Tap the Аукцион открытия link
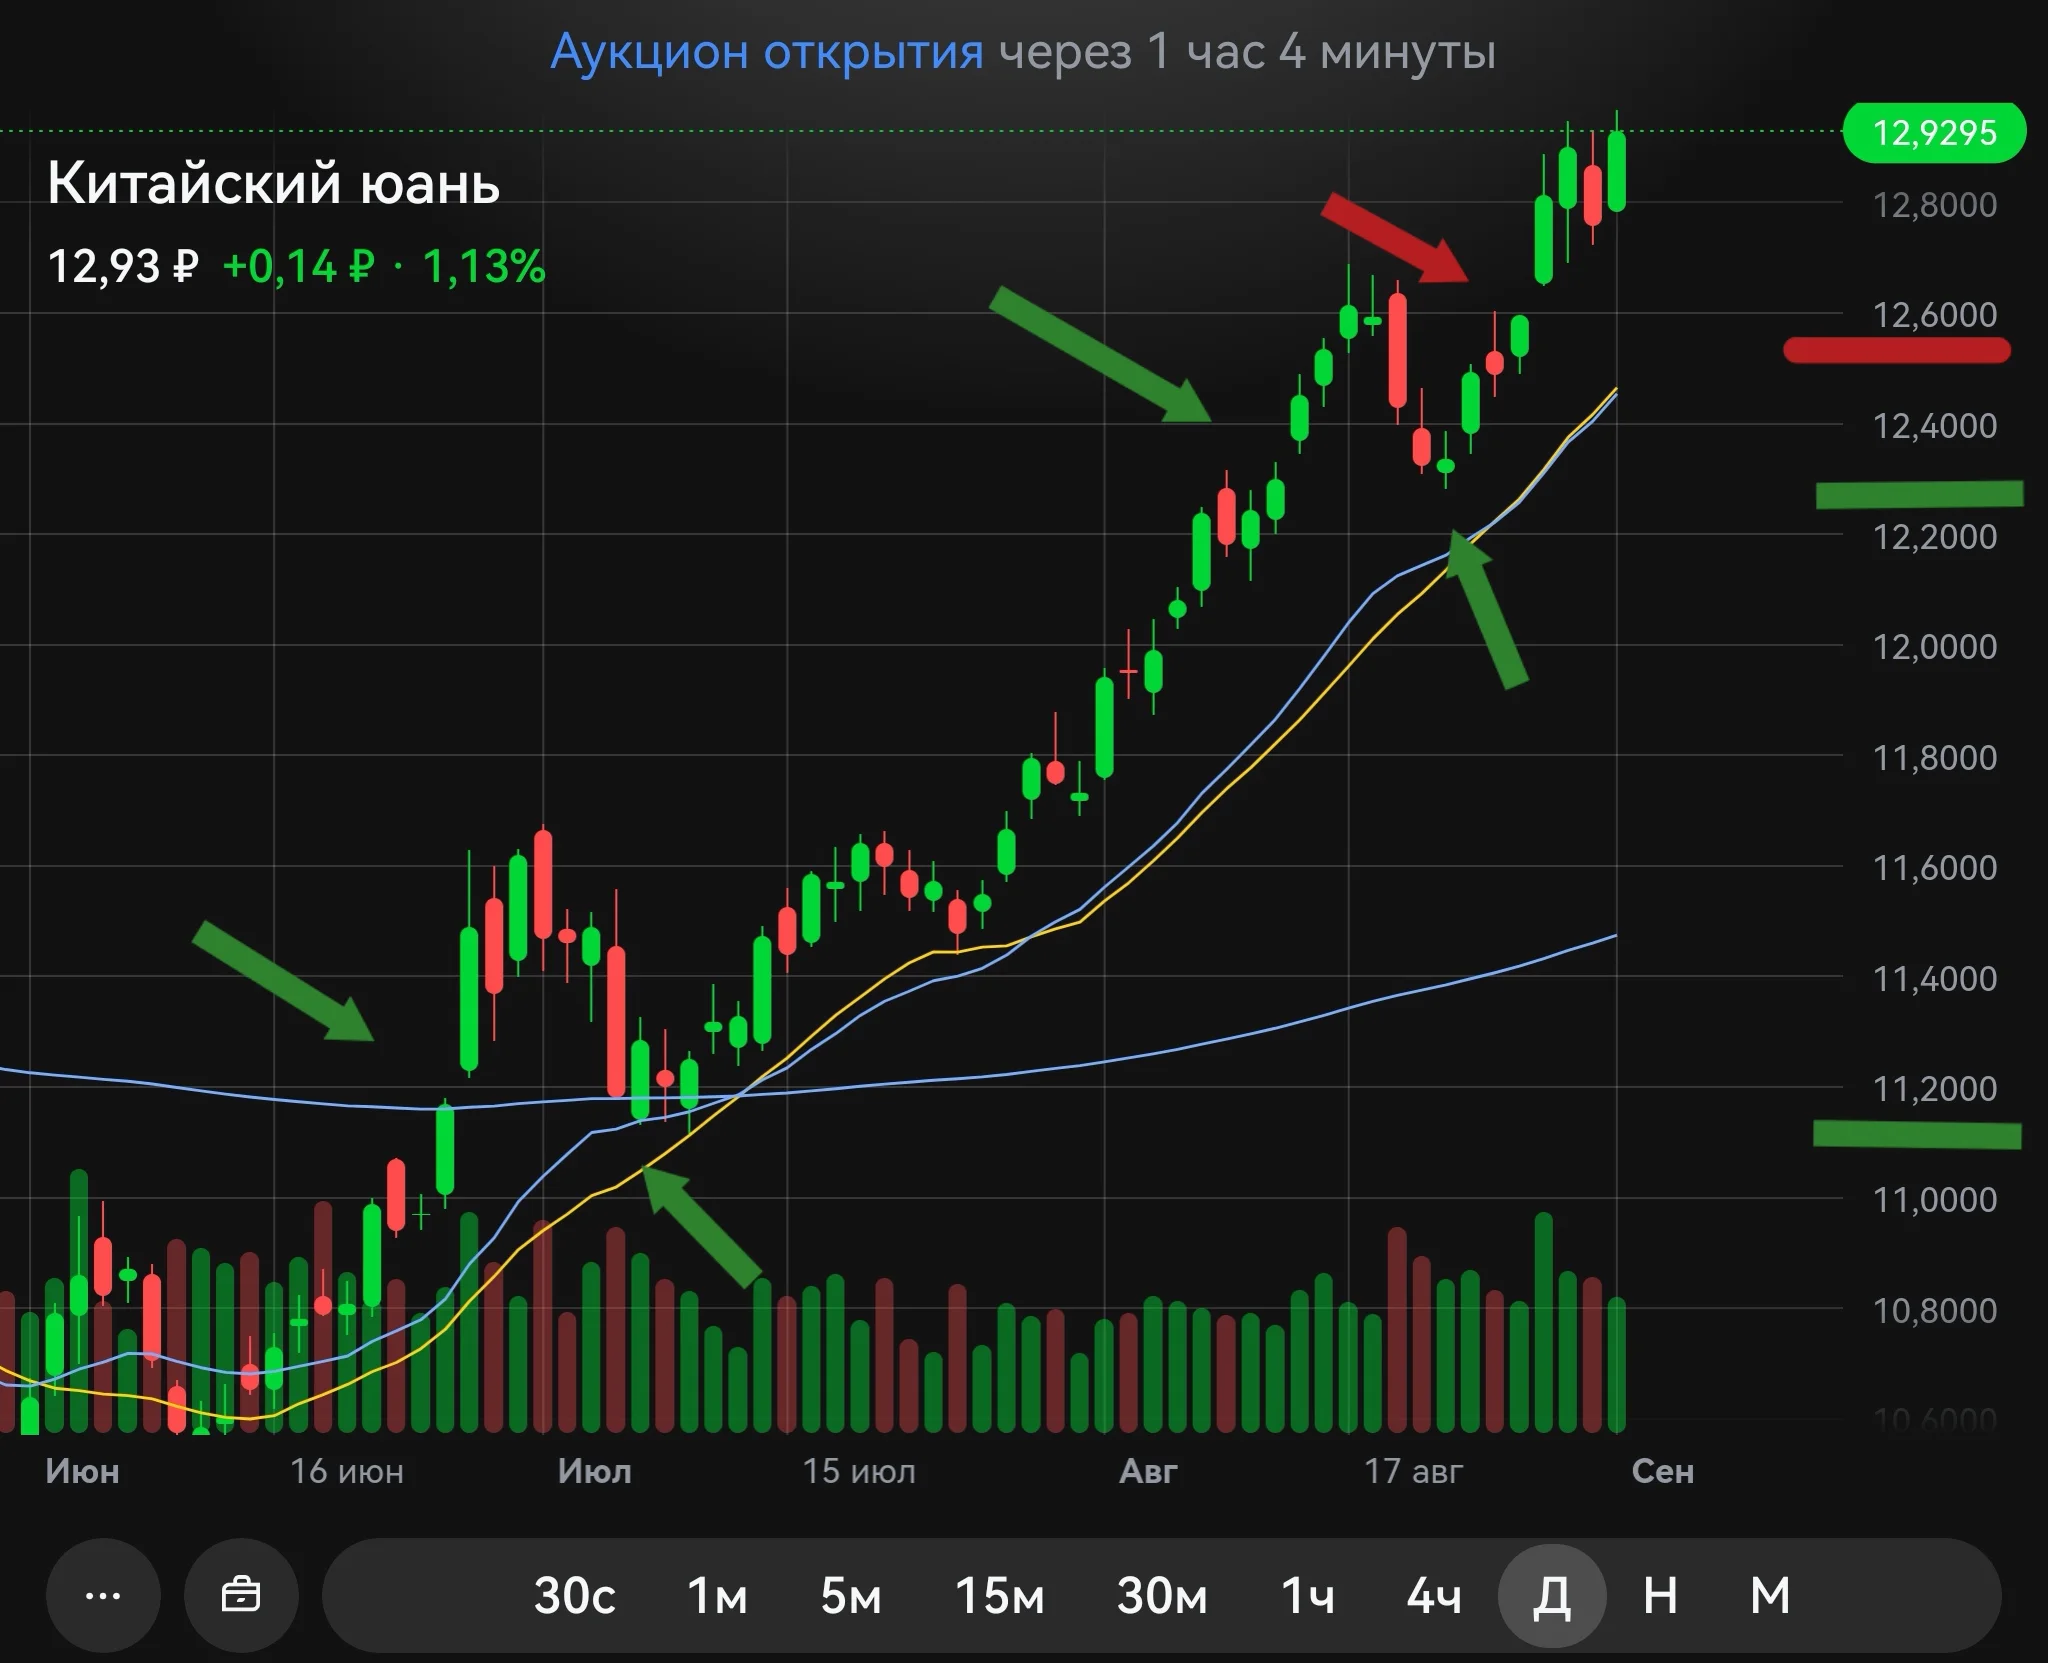This screenshot has height=1663, width=2048. click(767, 51)
